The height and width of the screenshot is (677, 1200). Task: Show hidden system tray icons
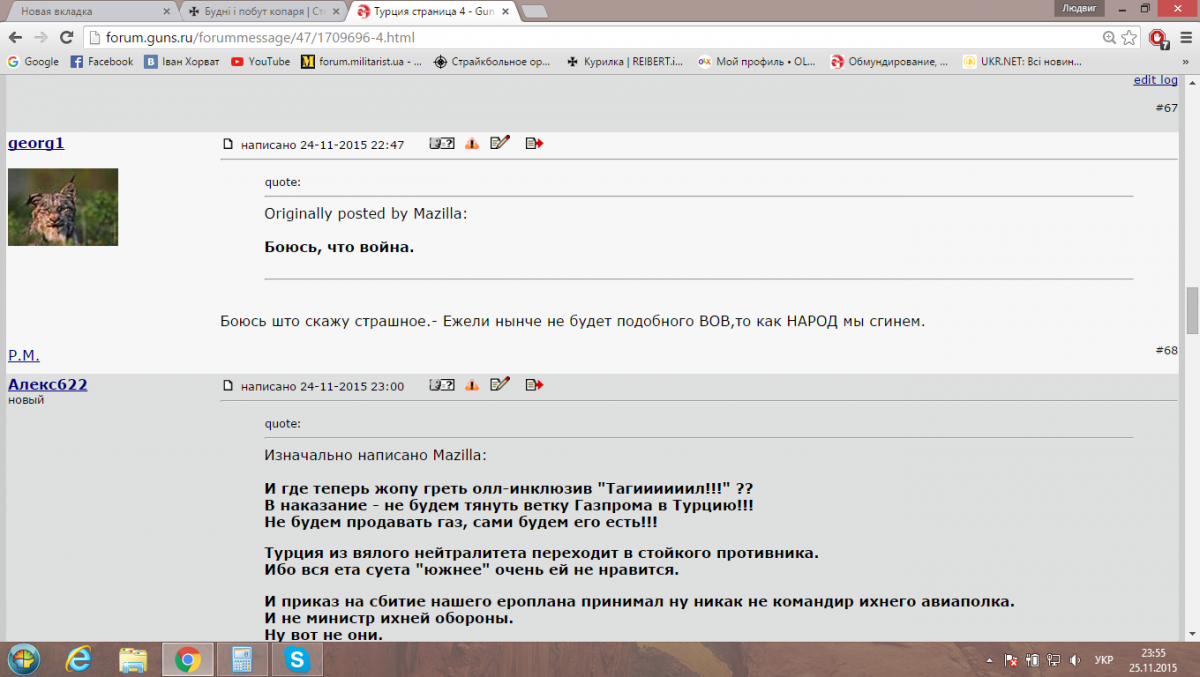point(989,660)
